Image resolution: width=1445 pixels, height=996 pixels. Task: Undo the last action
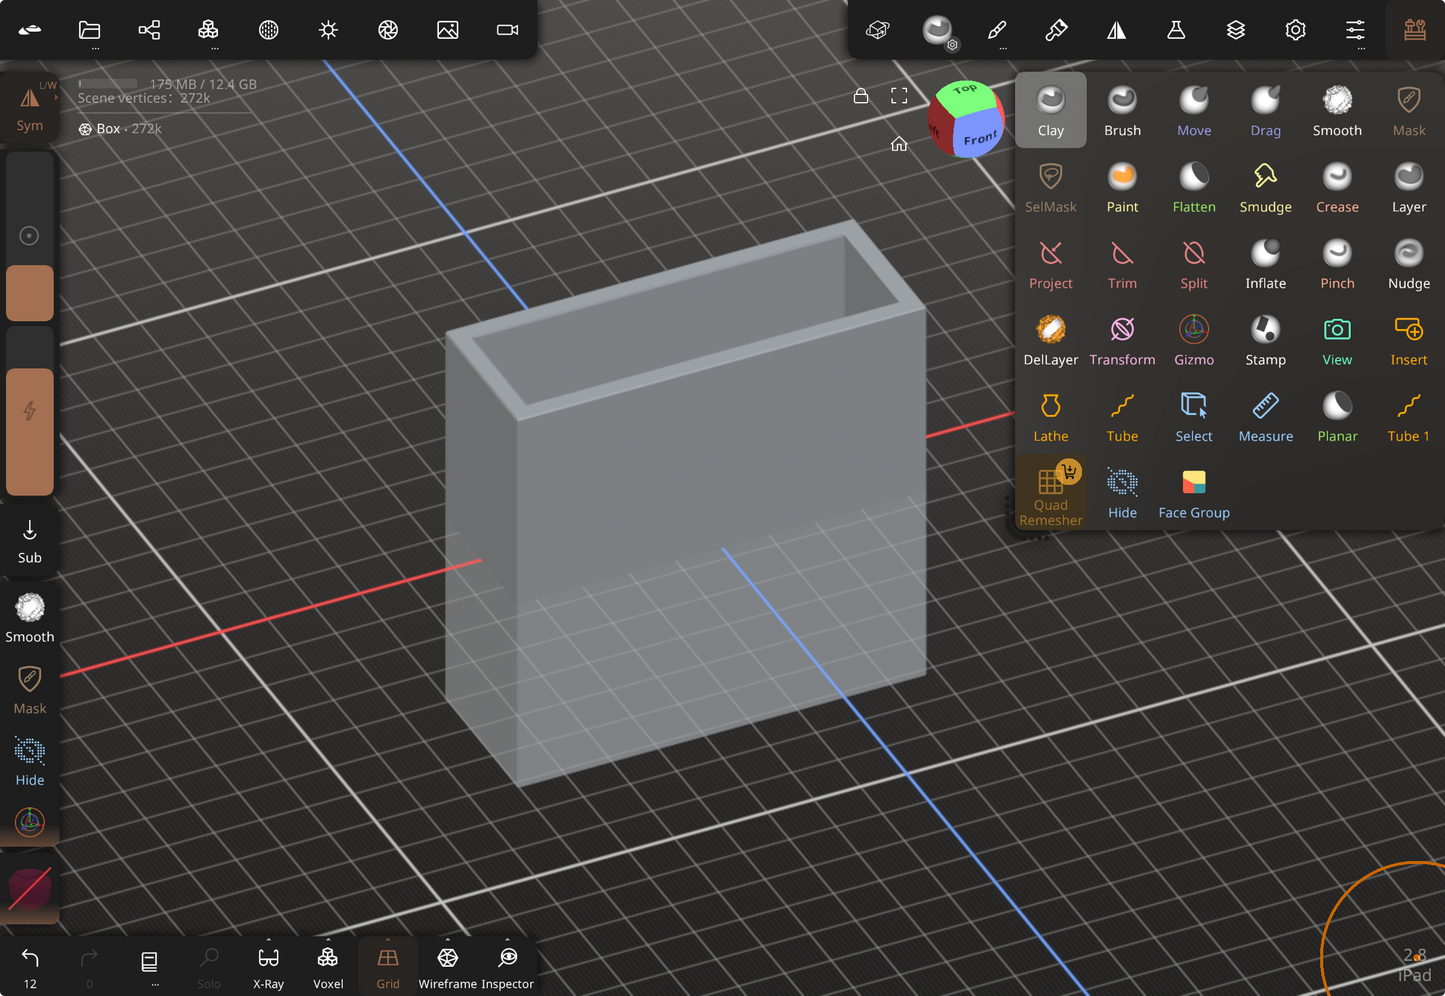click(30, 965)
